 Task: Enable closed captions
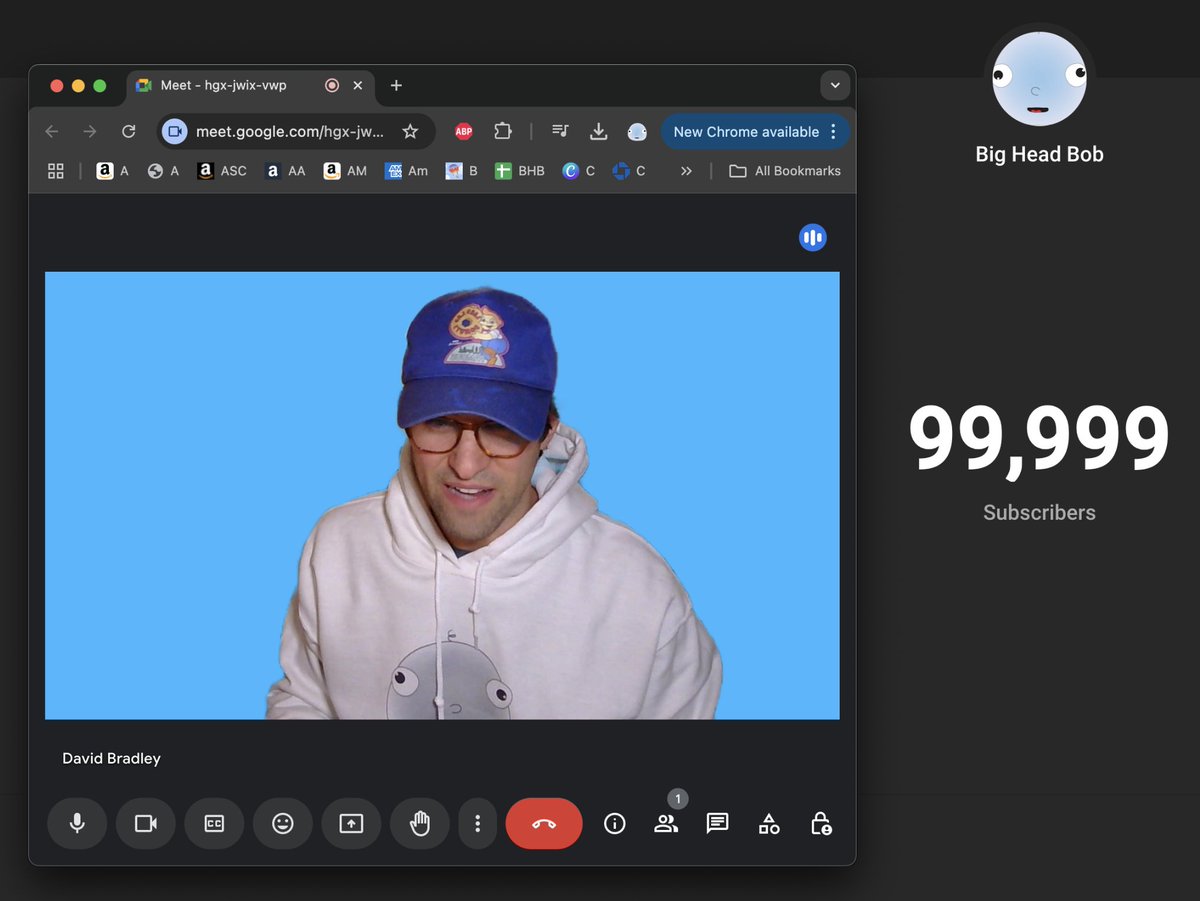click(x=214, y=823)
